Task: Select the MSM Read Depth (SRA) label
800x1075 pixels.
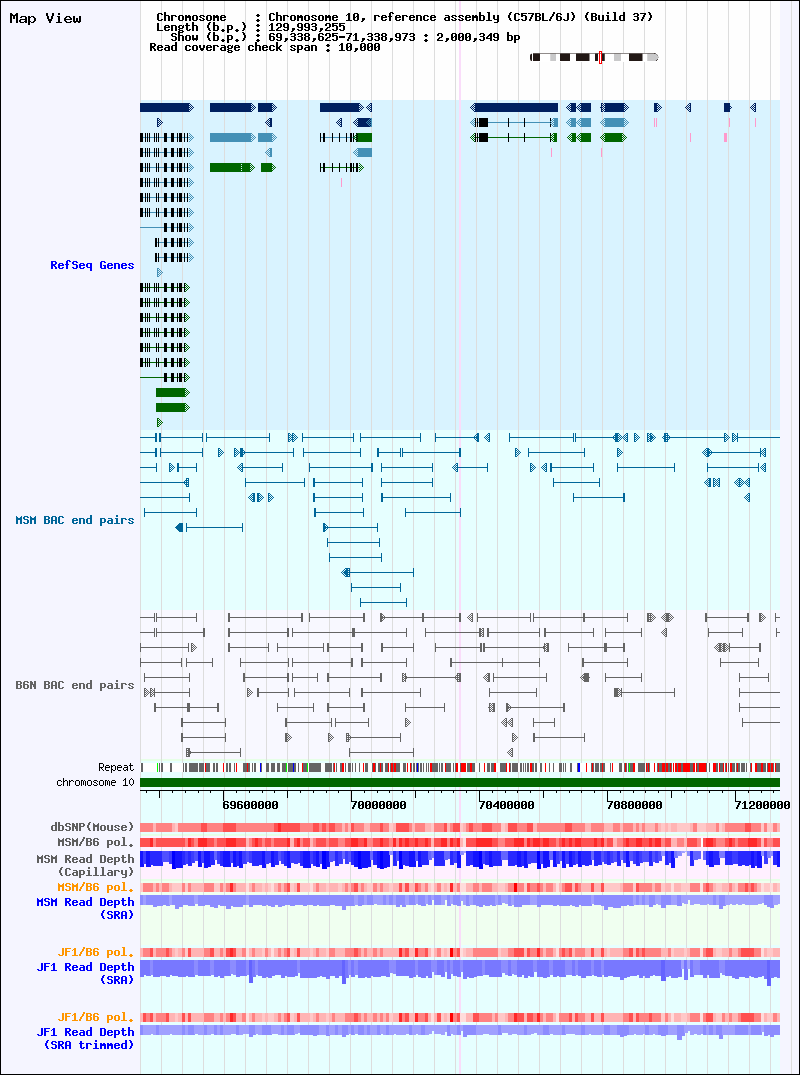Action: [85, 908]
